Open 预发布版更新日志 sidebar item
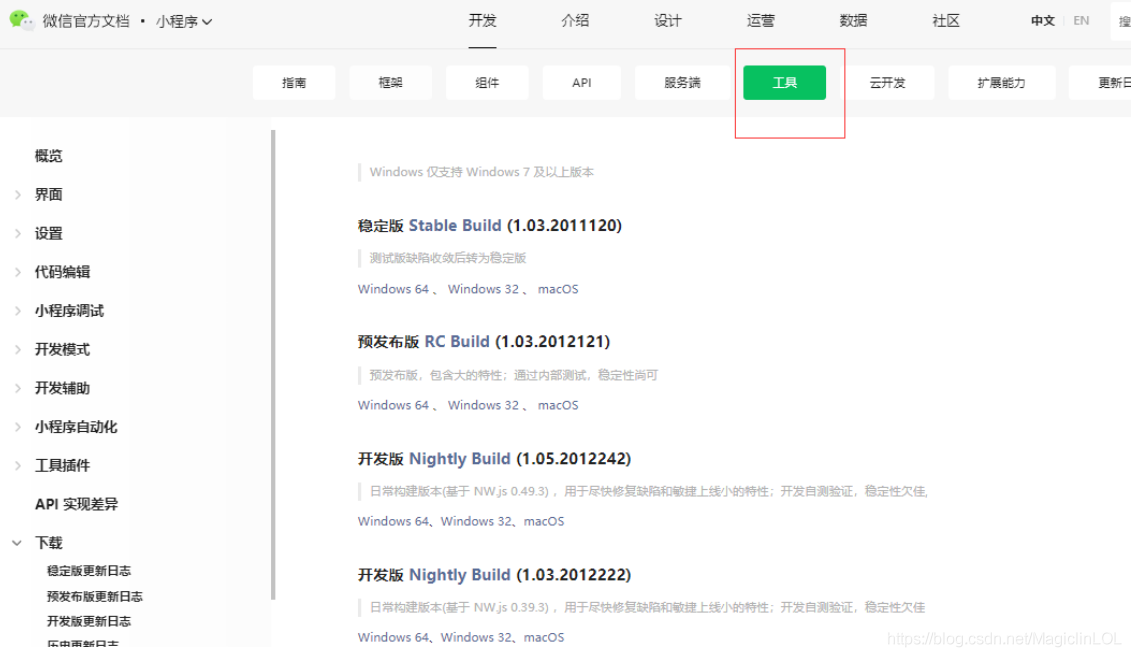The width and height of the screenshot is (1131, 657). [x=94, y=596]
